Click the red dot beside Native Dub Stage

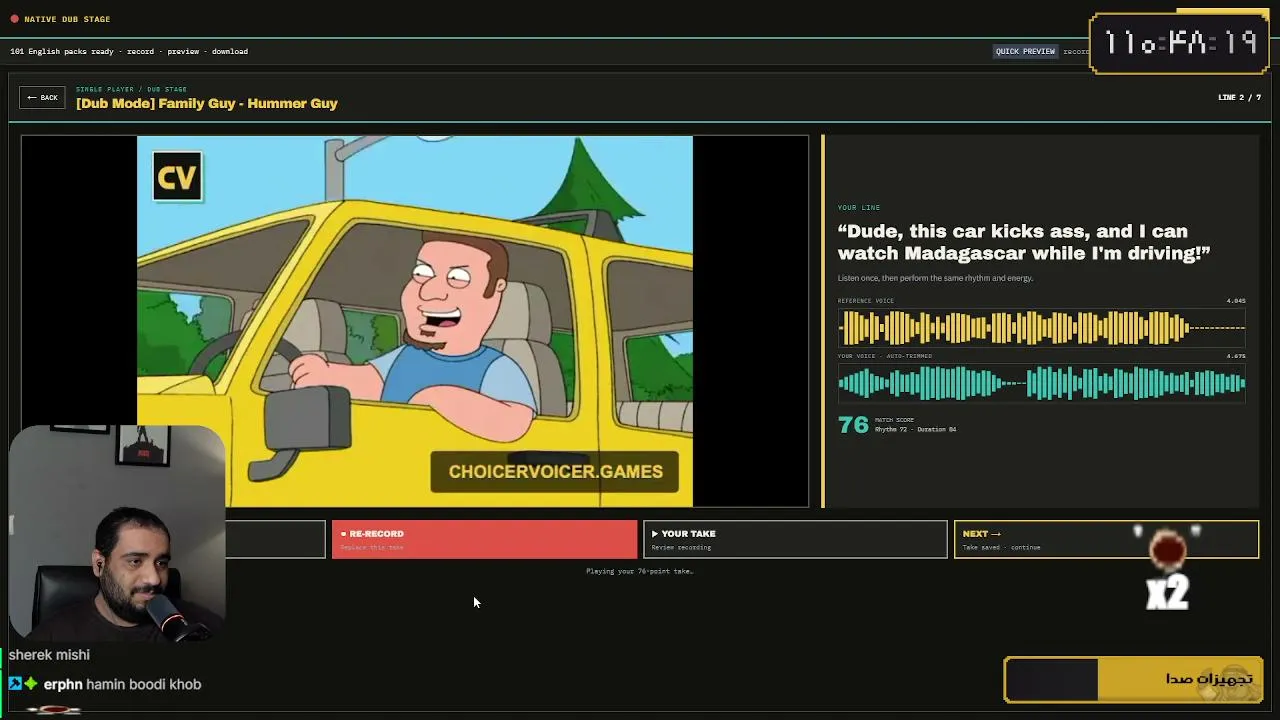(x=14, y=19)
